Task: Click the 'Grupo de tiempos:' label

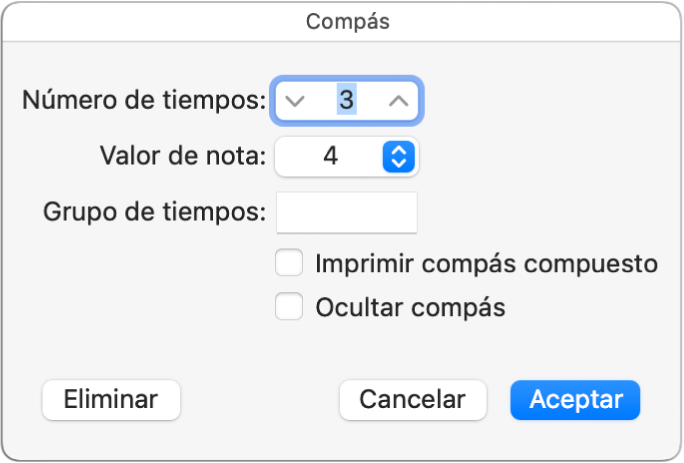Action: (155, 212)
